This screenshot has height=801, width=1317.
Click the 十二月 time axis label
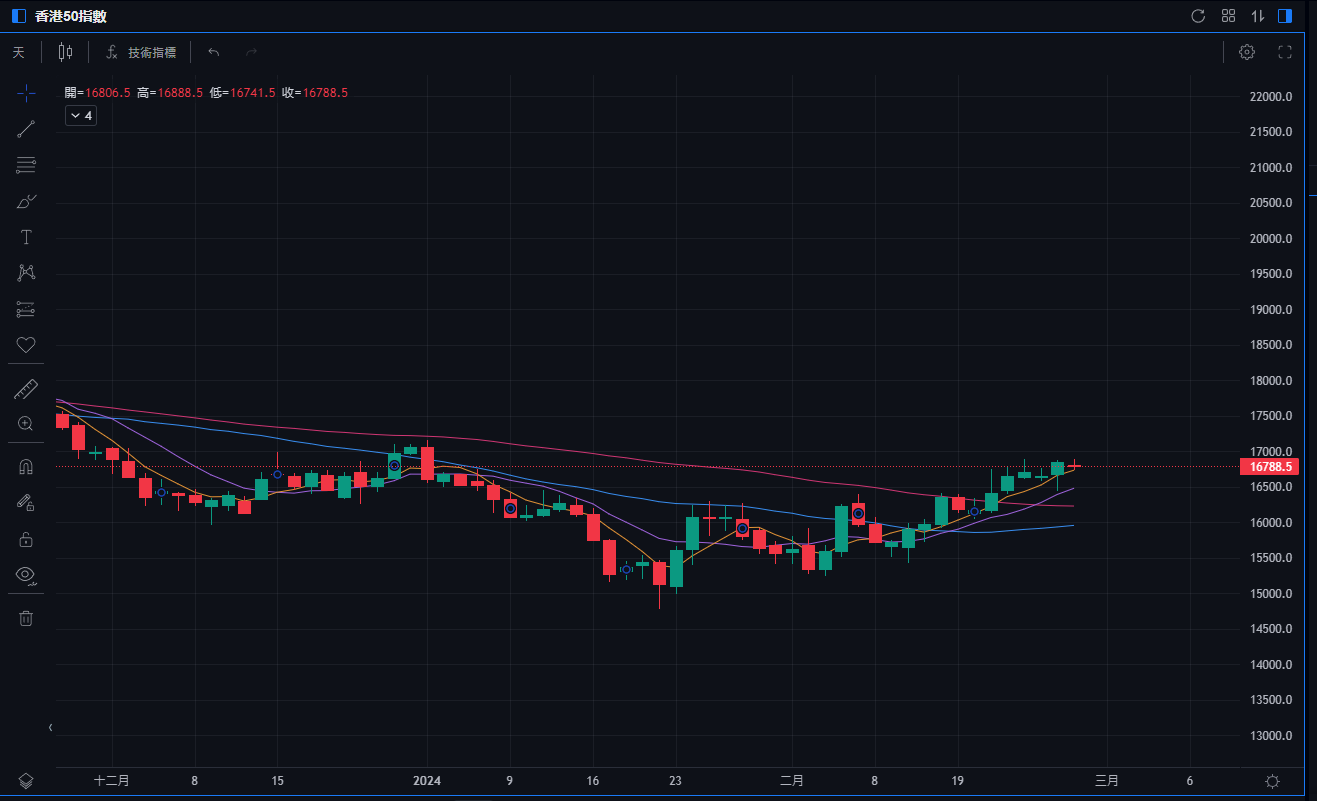click(x=112, y=781)
